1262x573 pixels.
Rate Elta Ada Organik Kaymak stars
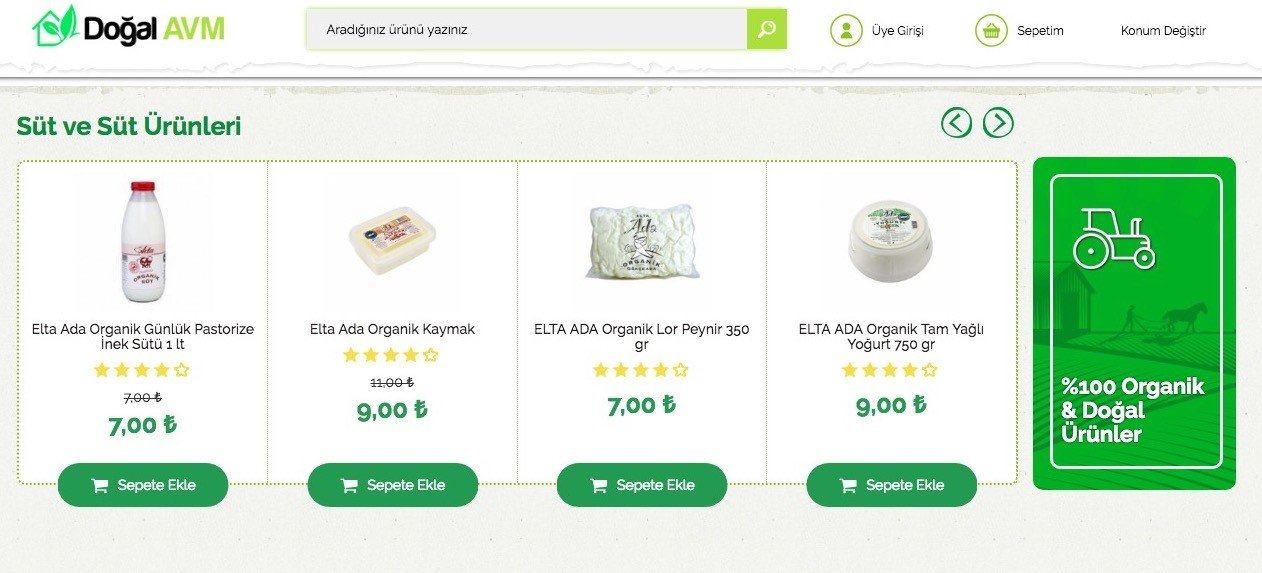point(391,355)
